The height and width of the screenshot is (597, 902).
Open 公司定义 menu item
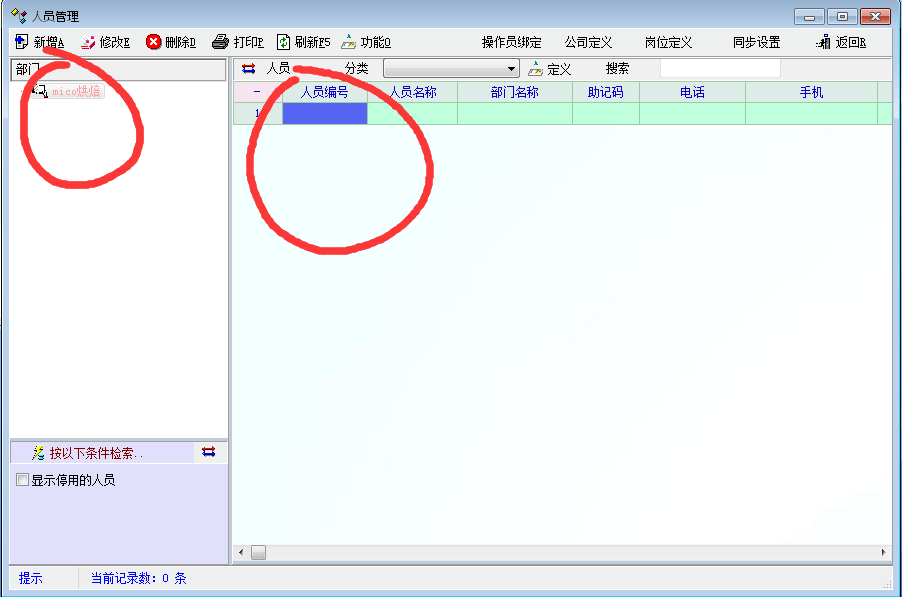click(588, 42)
